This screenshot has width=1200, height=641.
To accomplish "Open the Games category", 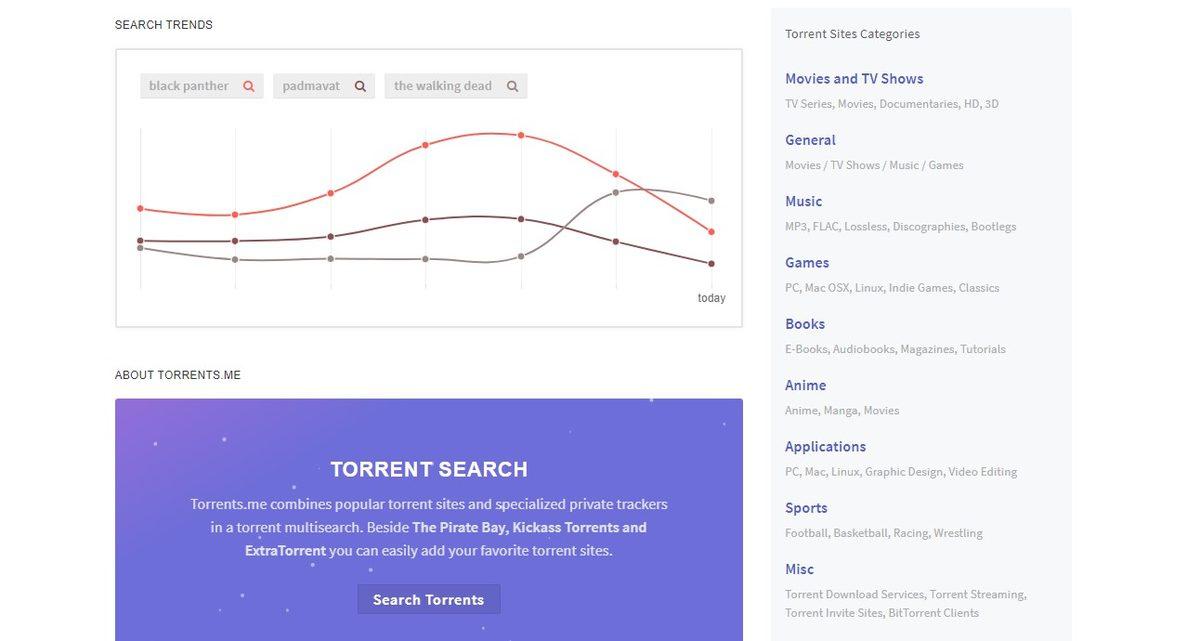I will pyautogui.click(x=807, y=263).
